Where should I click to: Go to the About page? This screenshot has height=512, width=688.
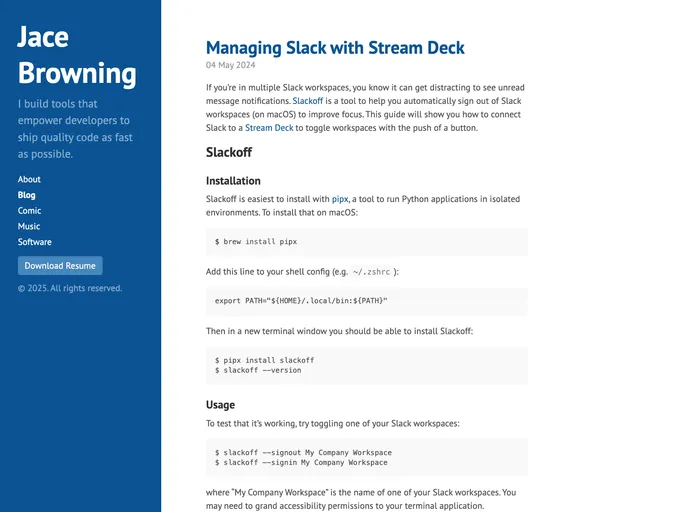click(x=29, y=179)
